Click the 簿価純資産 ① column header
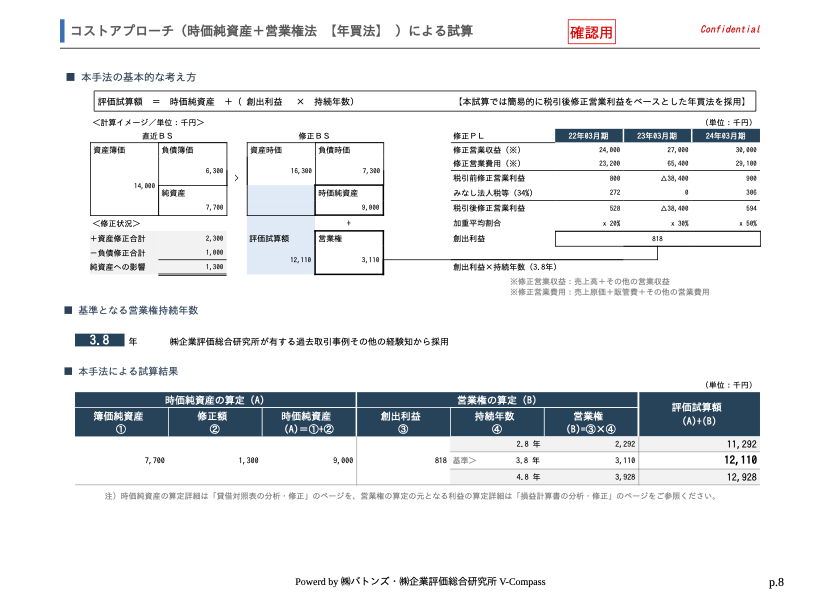 pos(121,422)
